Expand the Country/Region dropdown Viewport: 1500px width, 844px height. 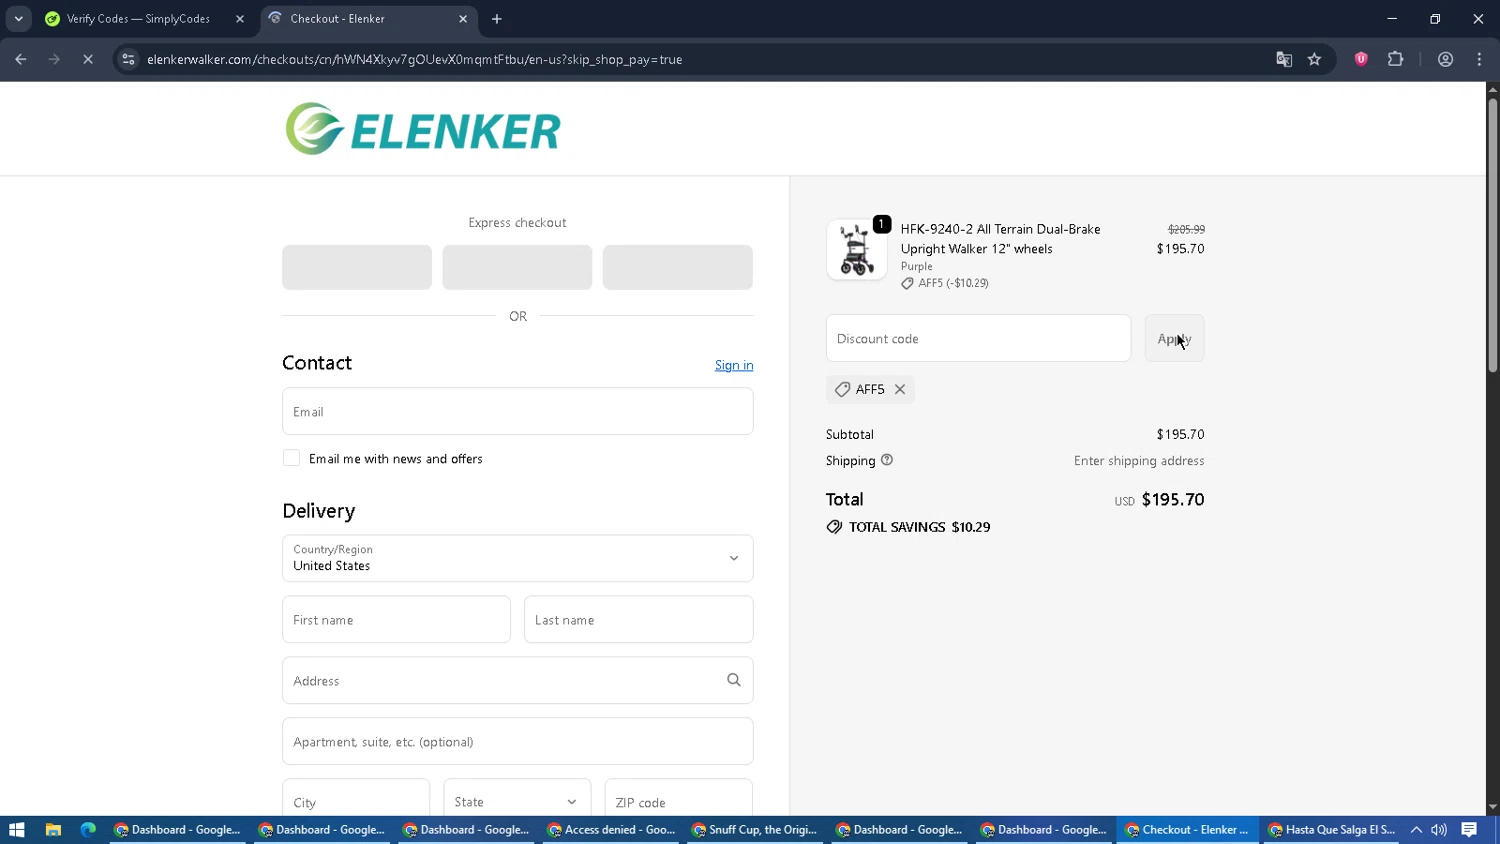517,558
